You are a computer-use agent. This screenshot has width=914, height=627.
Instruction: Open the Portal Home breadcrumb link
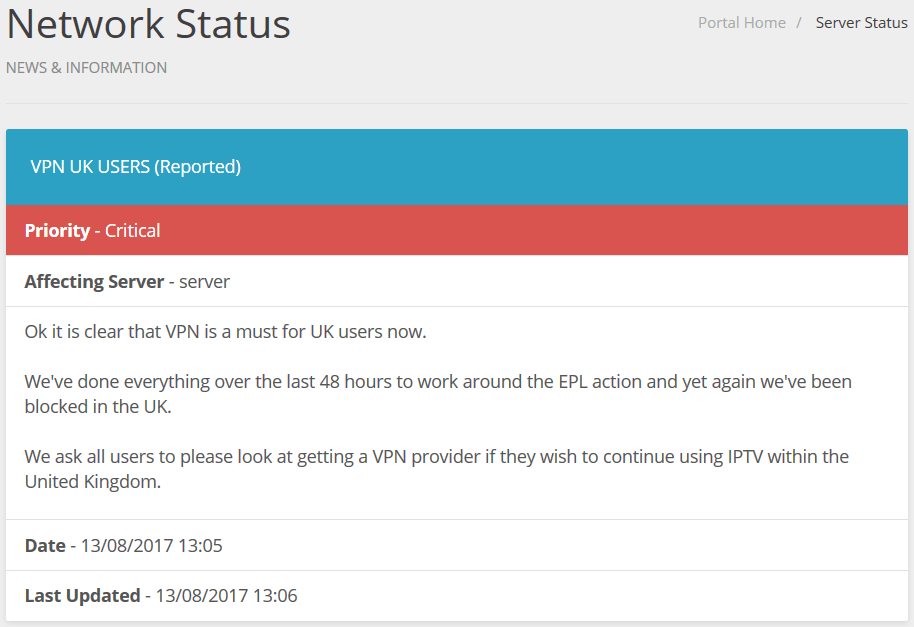click(x=741, y=23)
